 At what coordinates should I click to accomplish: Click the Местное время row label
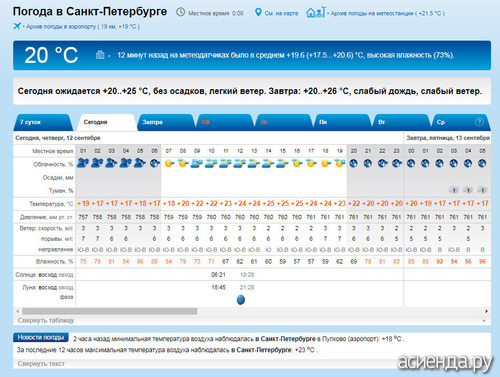tap(52, 151)
